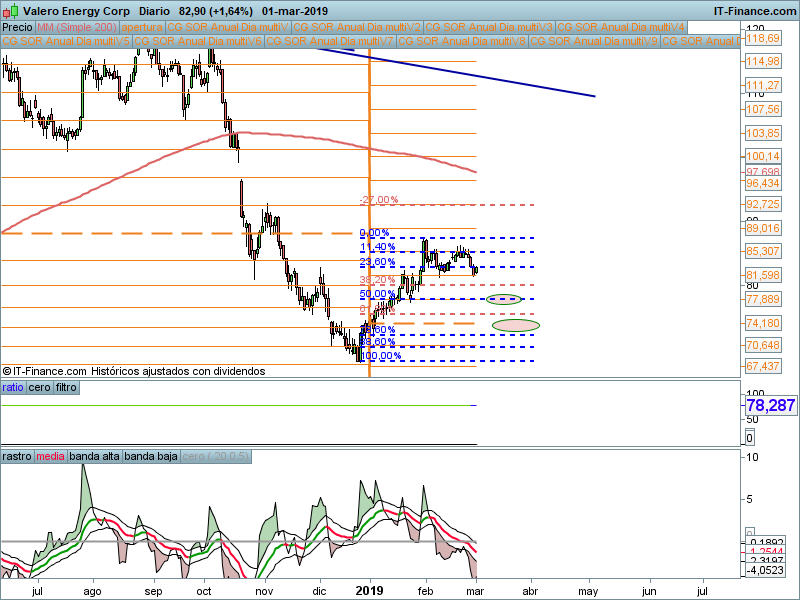Click the upper pink ellipse target marker
Viewport: 800px width, 600px height.
click(x=504, y=299)
